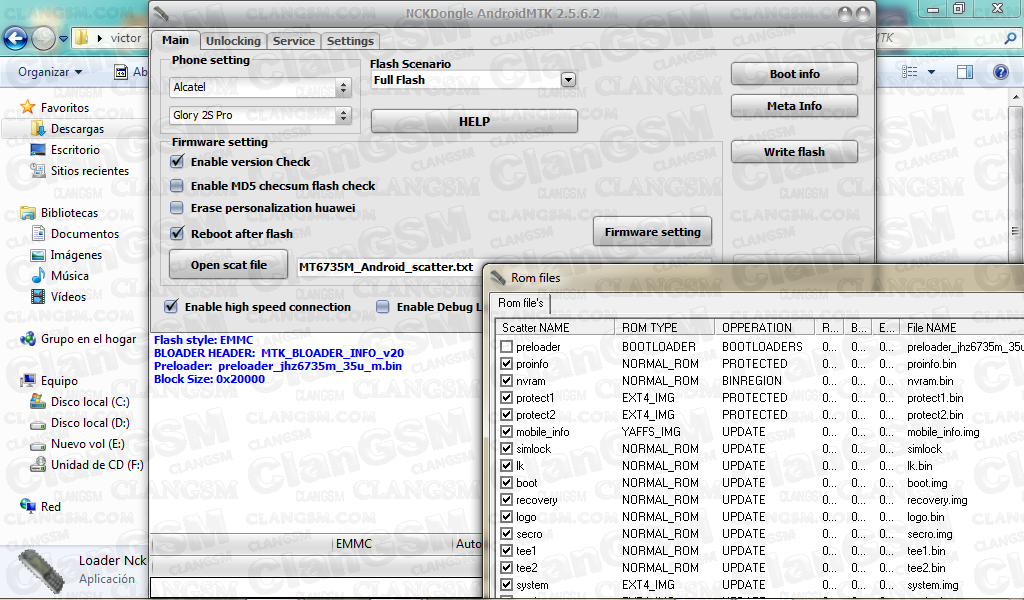1024x600 pixels.
Task: Click Boot info button
Action: [794, 74]
